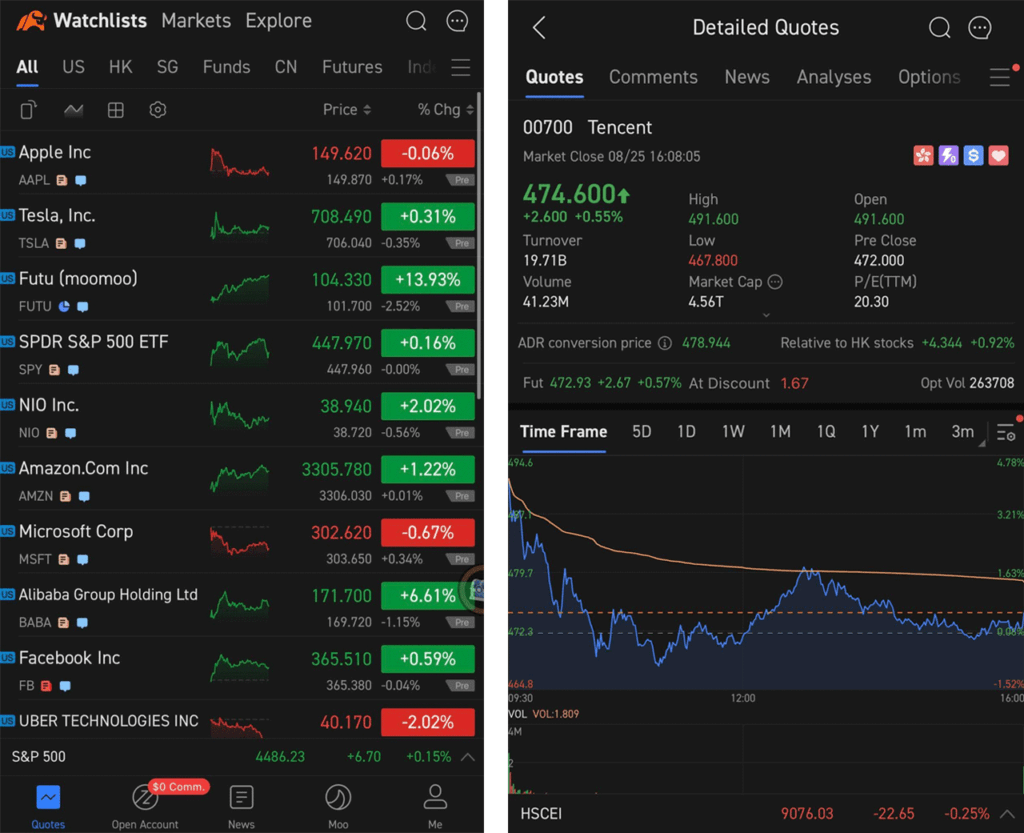The image size is (1024, 833).
Task: Open the messages chat bubble in Watchlists header
Action: (457, 21)
